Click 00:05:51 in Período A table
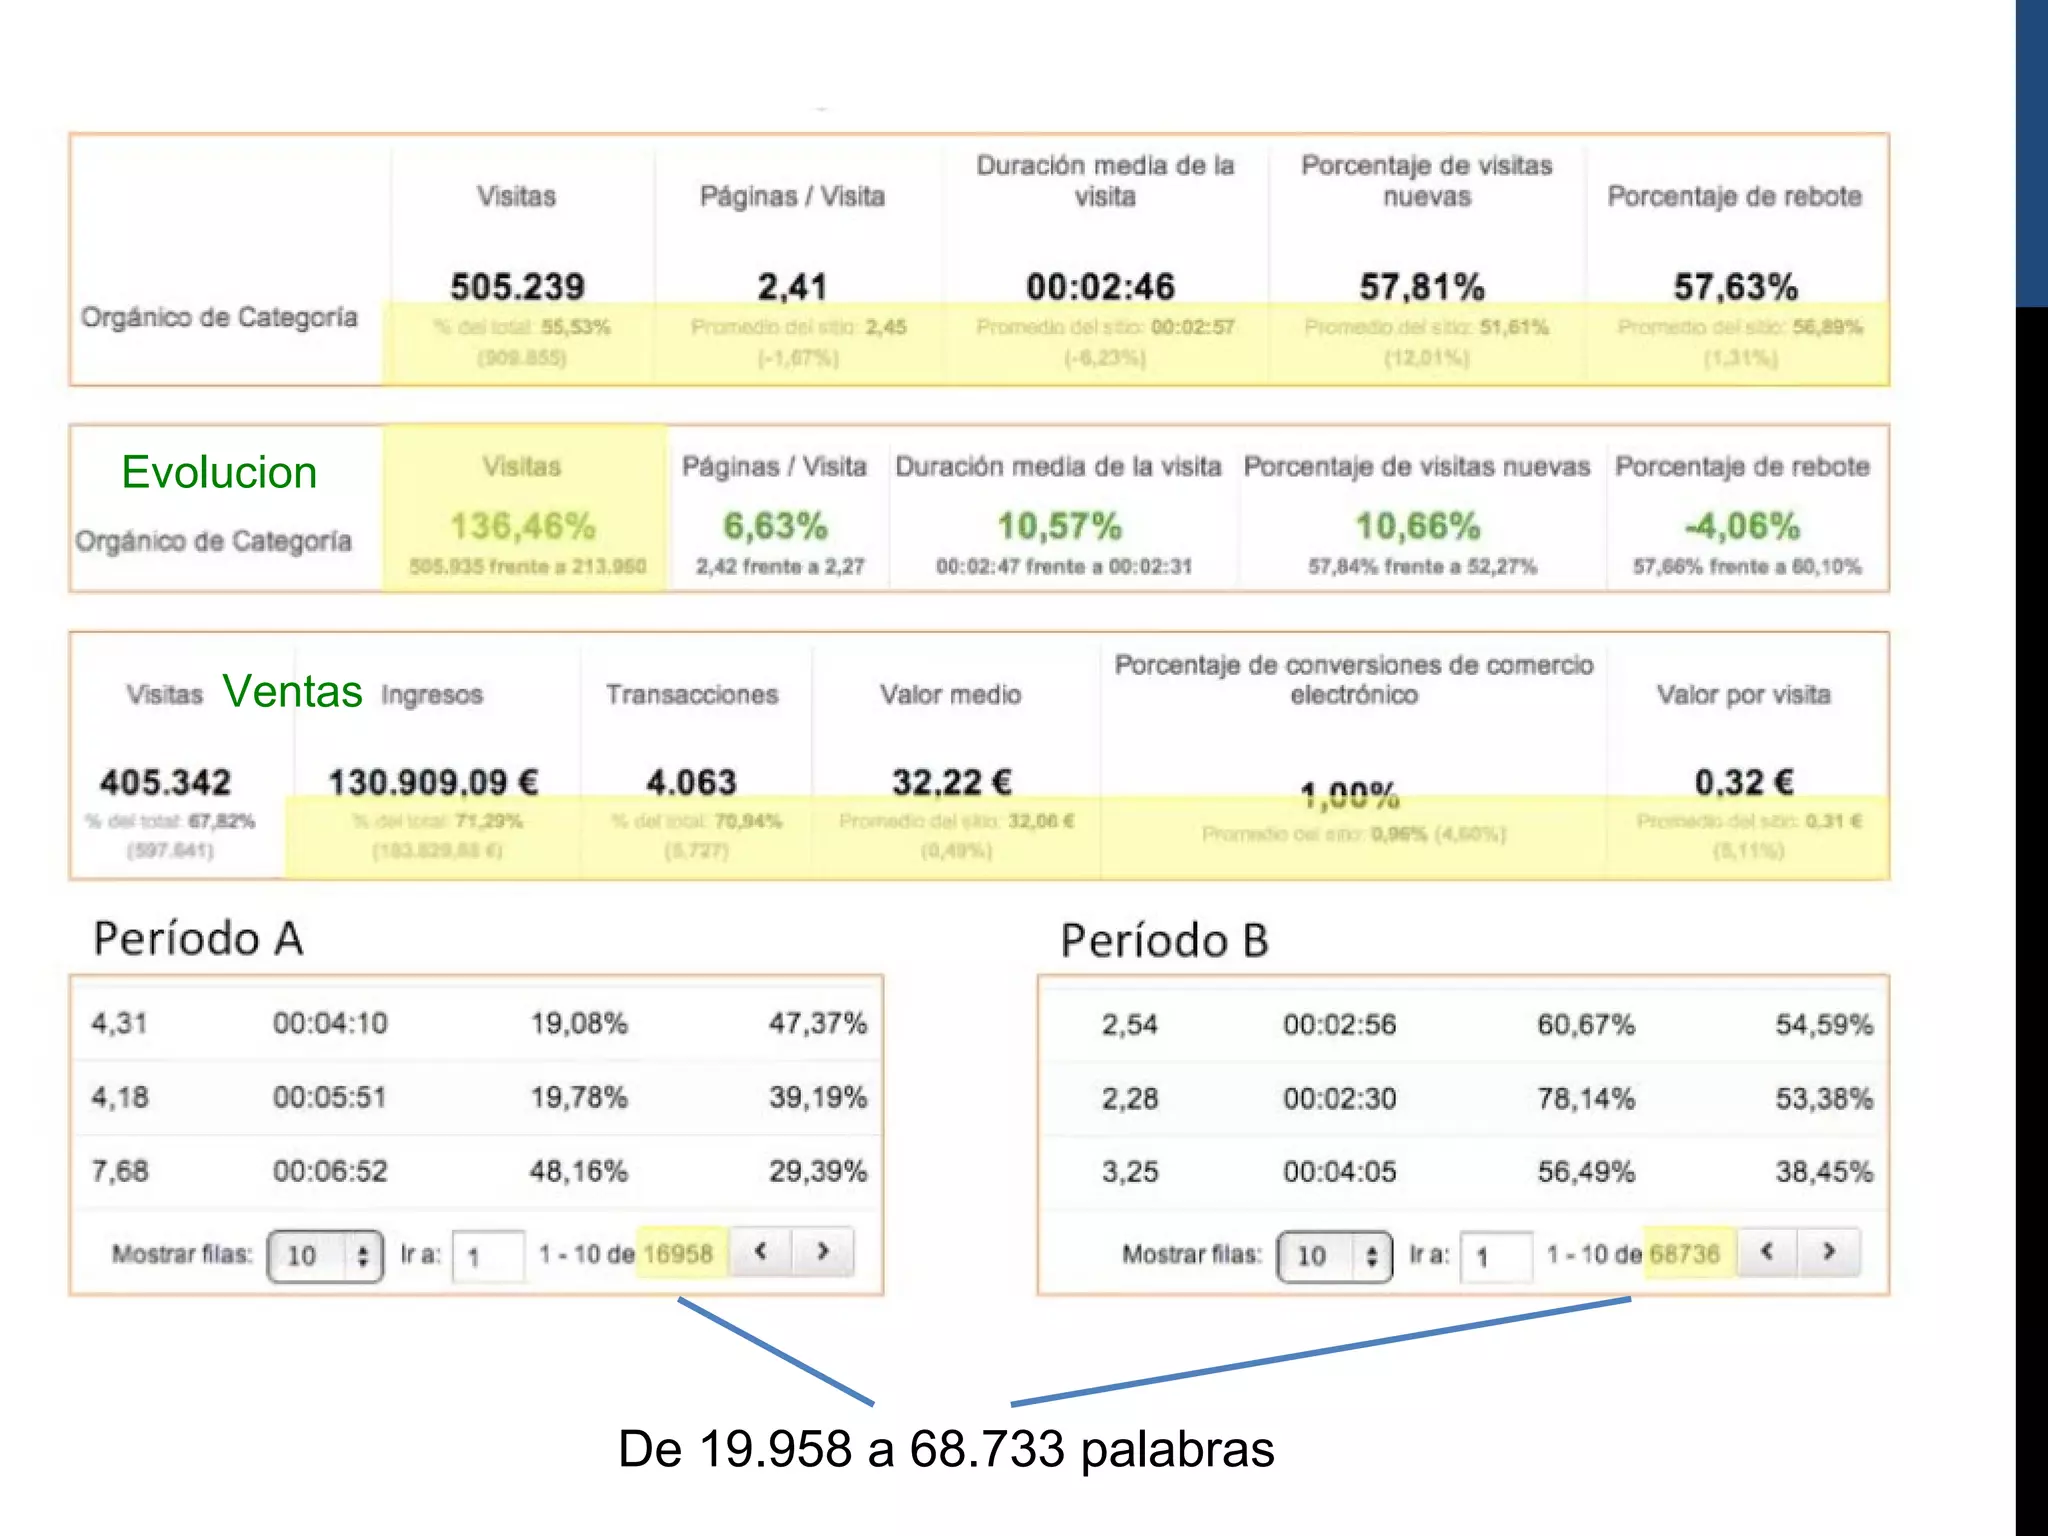 [330, 1097]
